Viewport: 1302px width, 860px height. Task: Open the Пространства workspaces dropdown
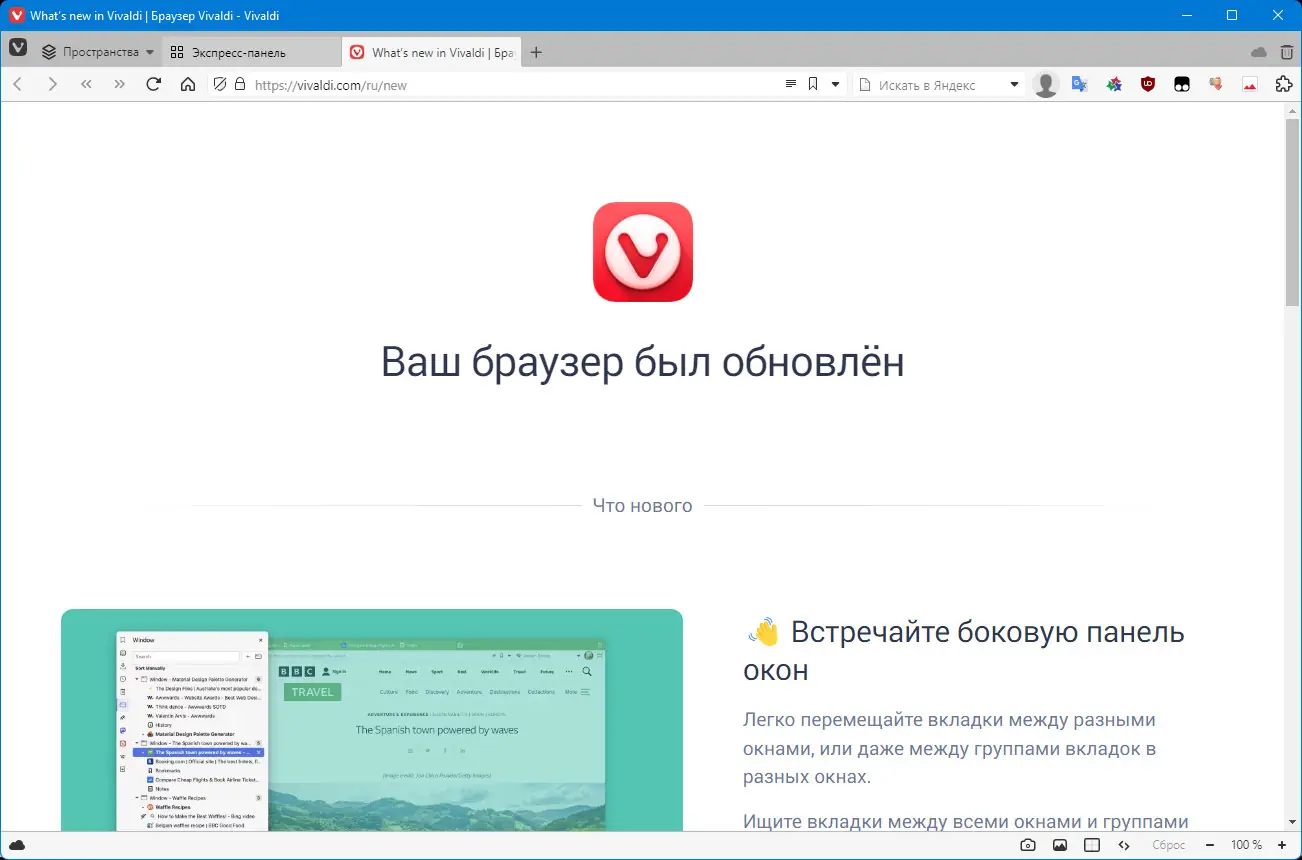[95, 51]
